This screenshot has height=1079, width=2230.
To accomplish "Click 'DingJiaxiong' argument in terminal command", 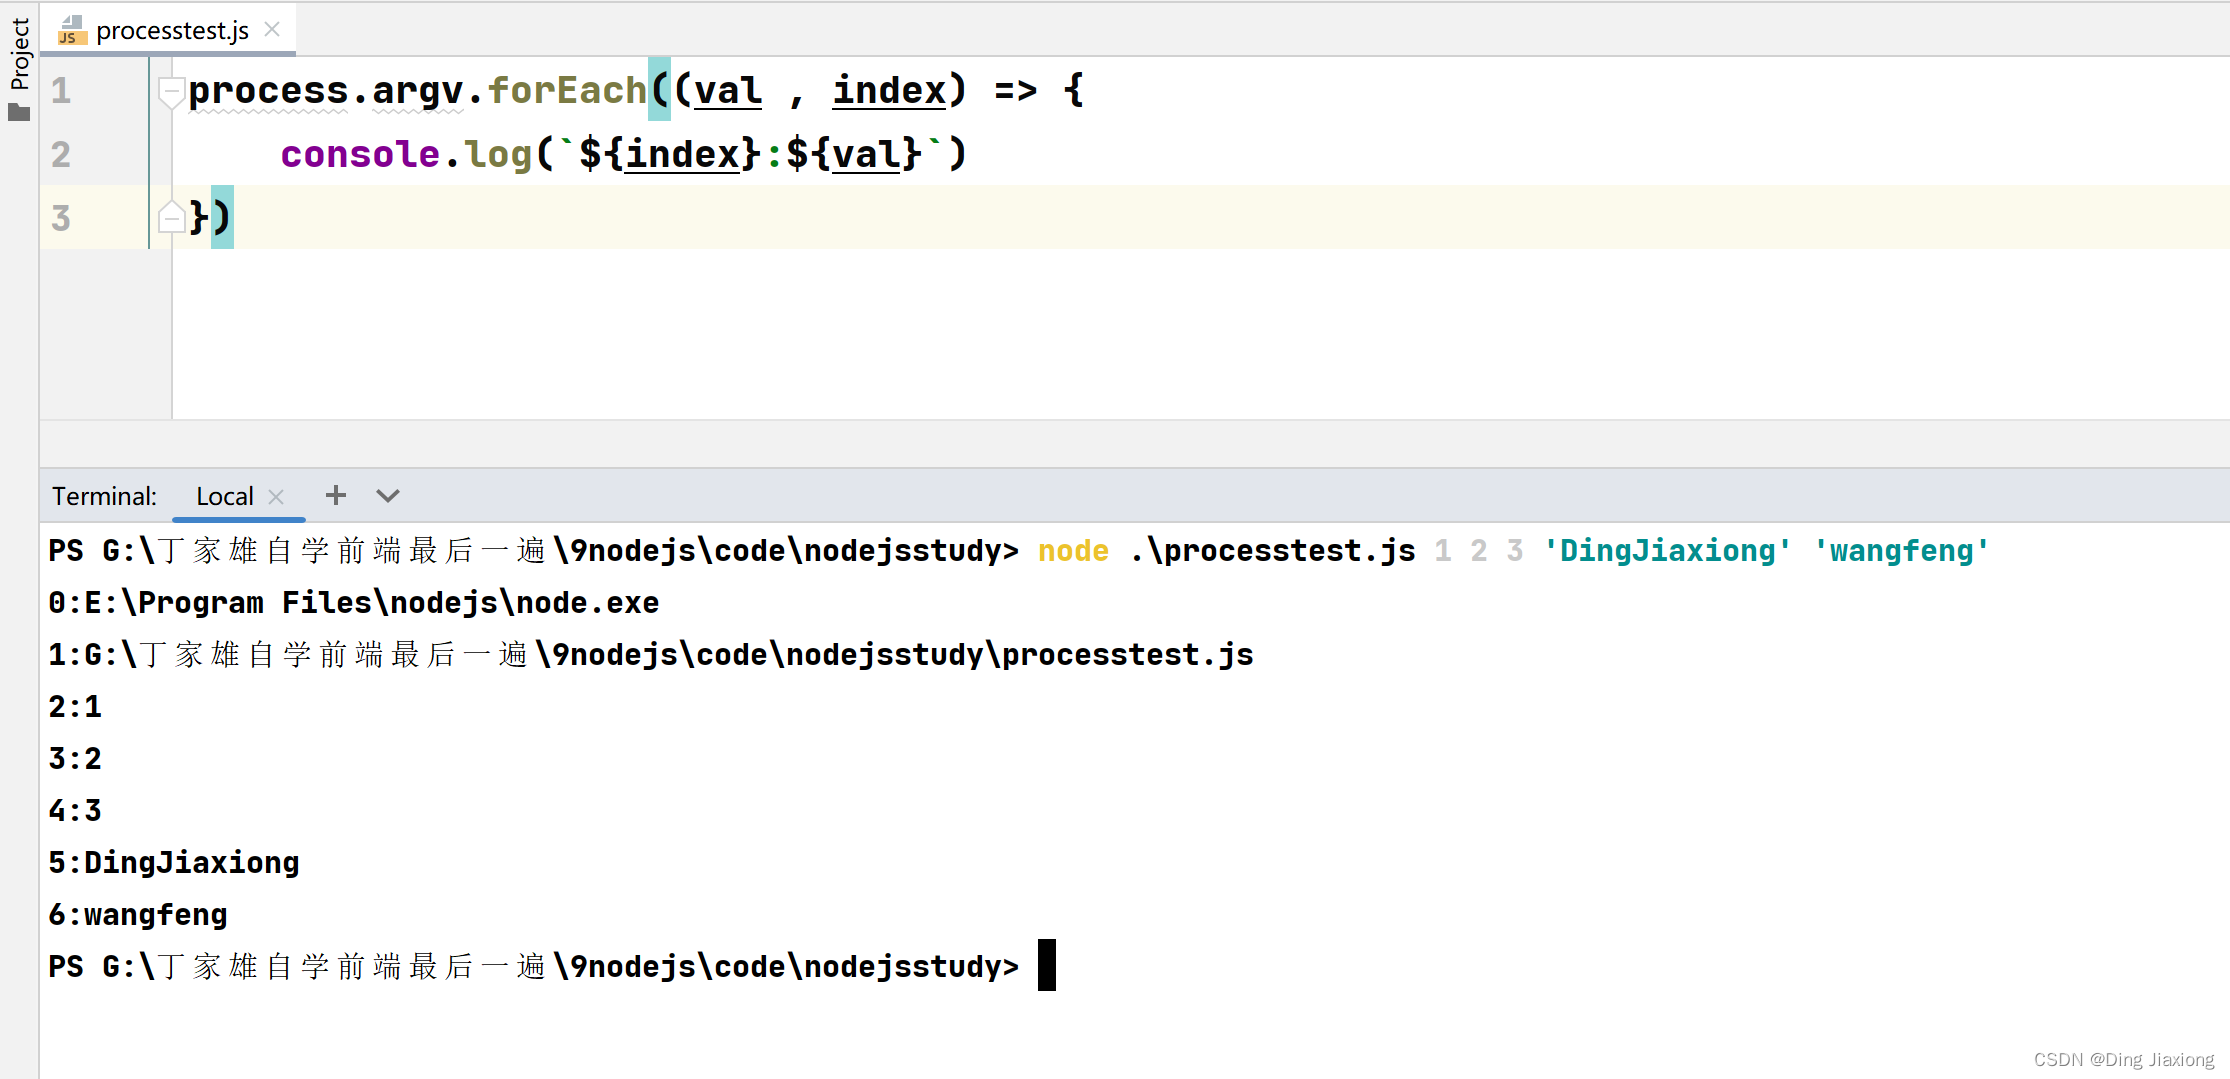I will click(x=1667, y=551).
